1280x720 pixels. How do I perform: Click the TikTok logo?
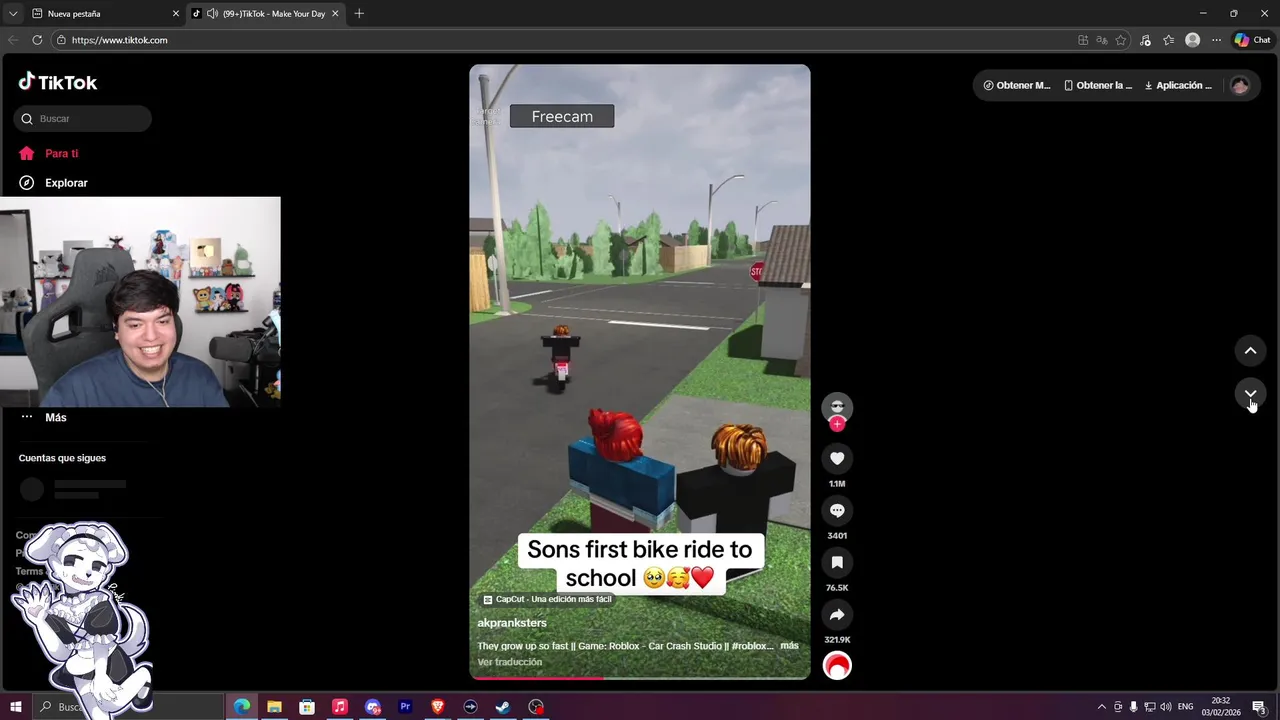click(x=58, y=82)
